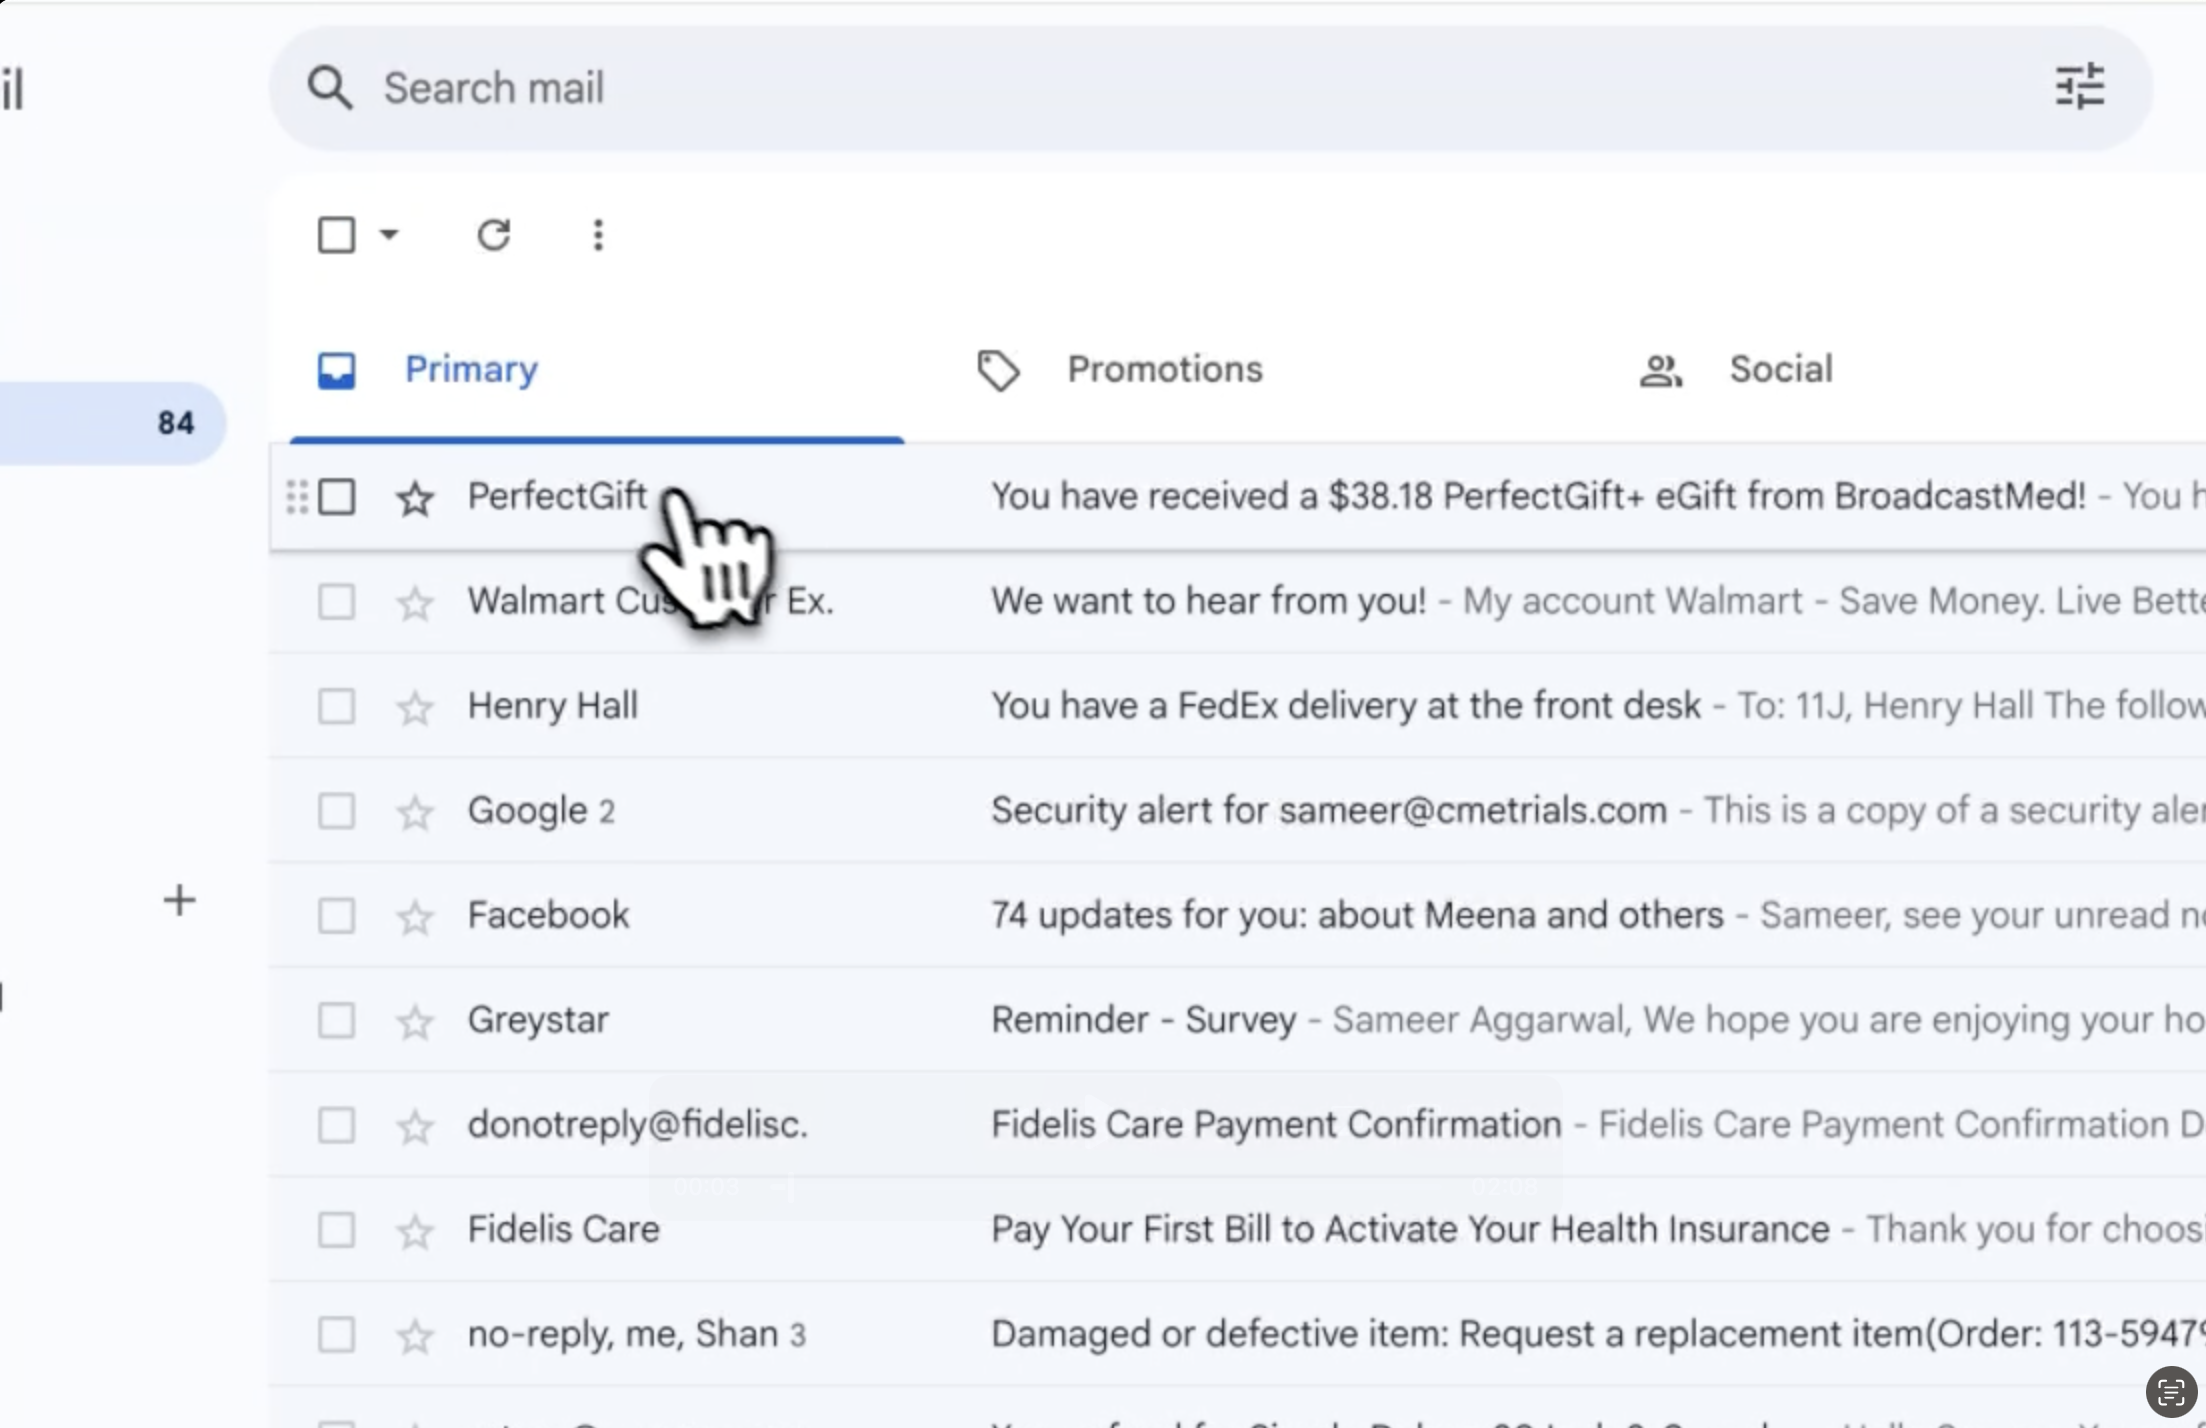
Task: Open search filter options icon
Action: point(2080,86)
